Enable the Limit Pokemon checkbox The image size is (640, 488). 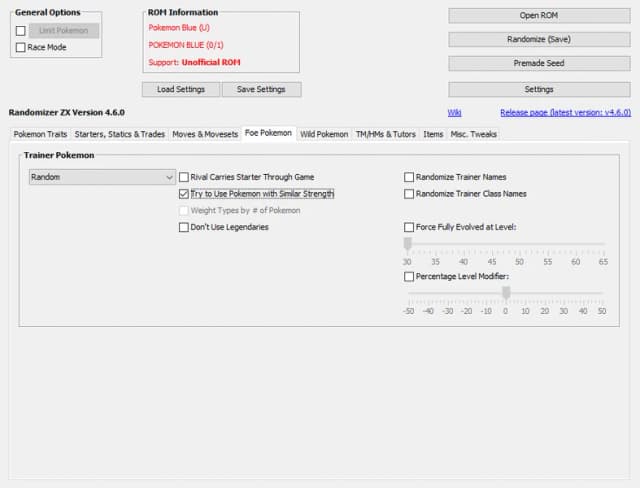[20, 31]
